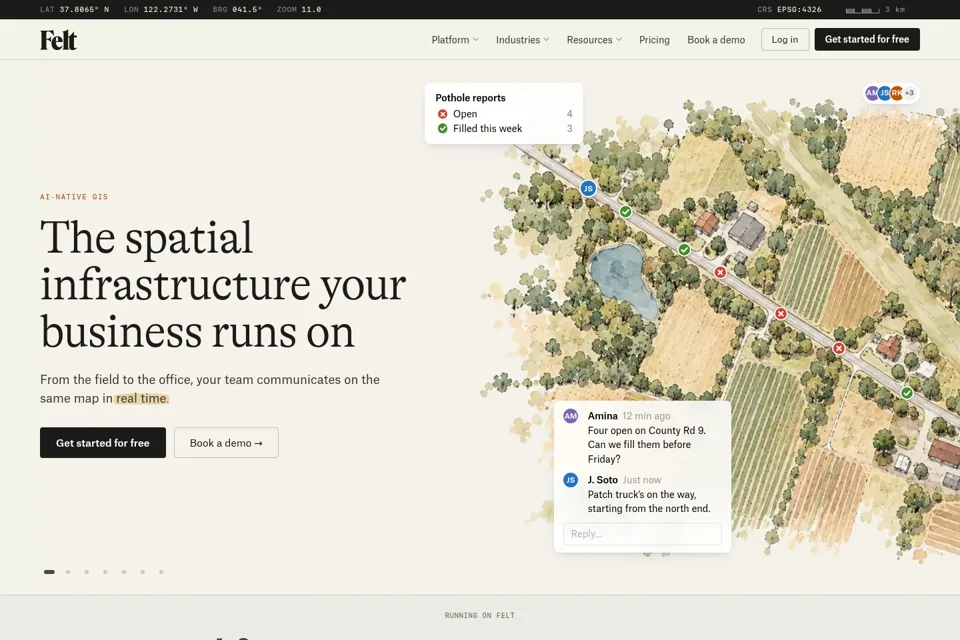Click the green Filled this week icon
This screenshot has height=640, width=960.
pos(443,129)
